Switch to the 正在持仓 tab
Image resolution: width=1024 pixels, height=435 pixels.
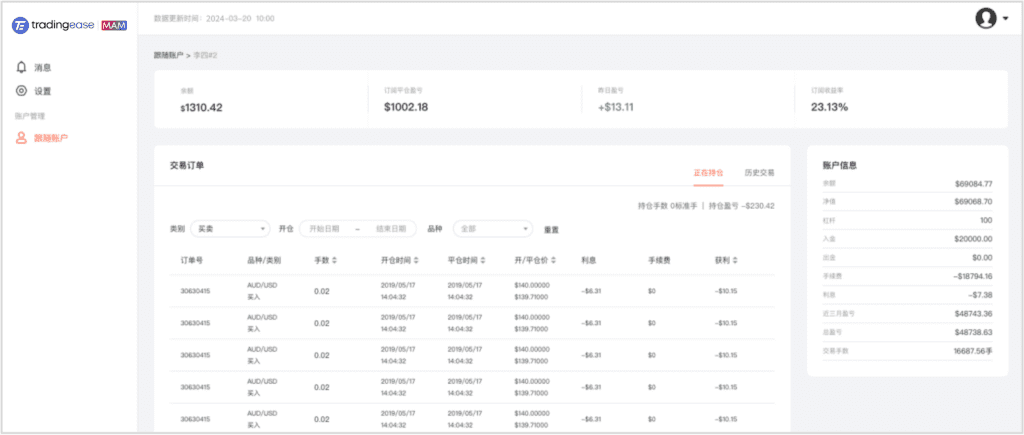coord(708,172)
